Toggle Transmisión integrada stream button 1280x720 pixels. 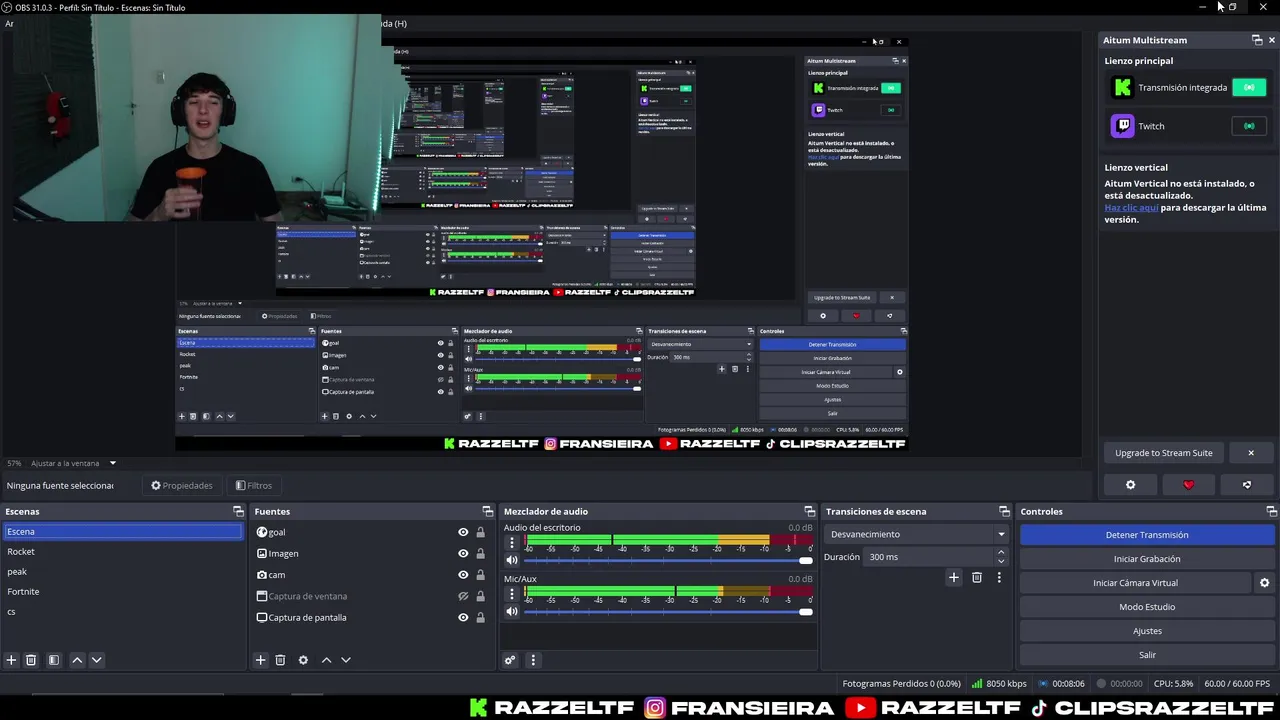(x=1249, y=88)
